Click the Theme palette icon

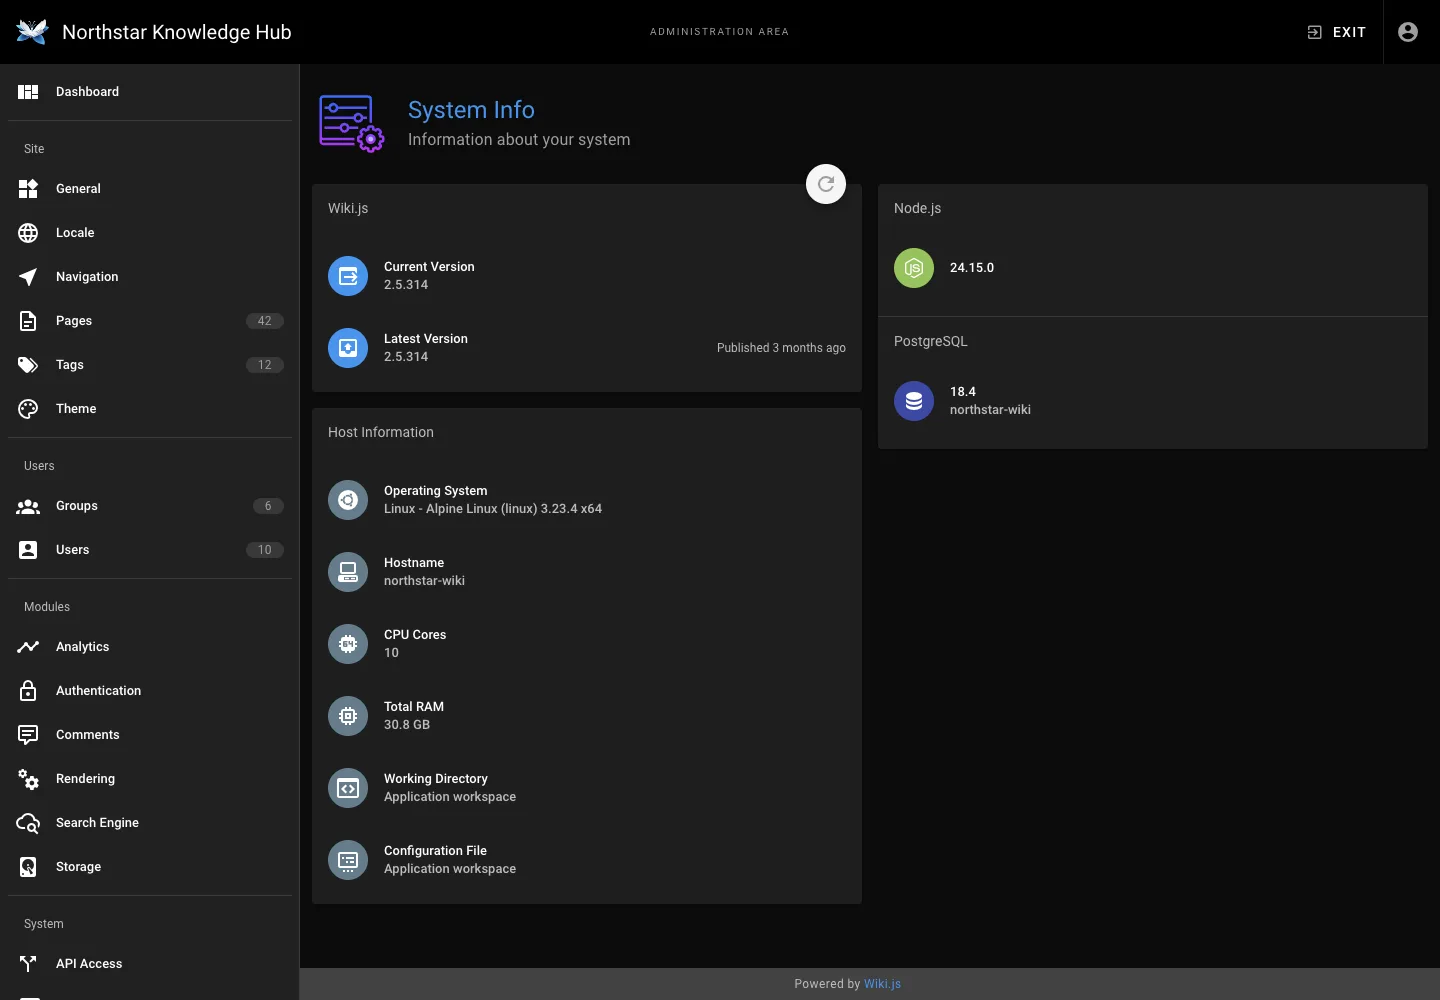click(28, 409)
